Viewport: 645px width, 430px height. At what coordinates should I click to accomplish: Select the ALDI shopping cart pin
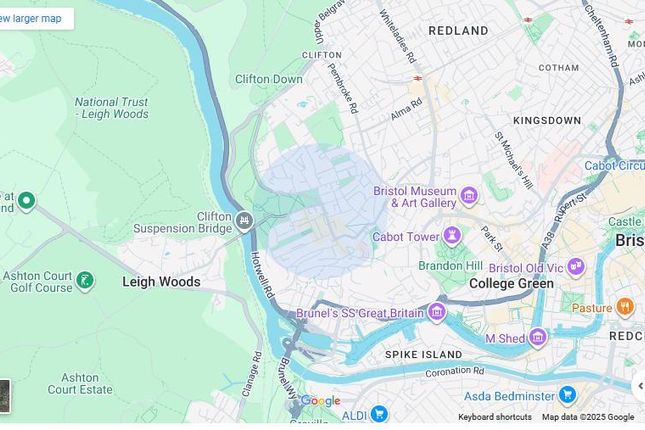[x=379, y=415]
